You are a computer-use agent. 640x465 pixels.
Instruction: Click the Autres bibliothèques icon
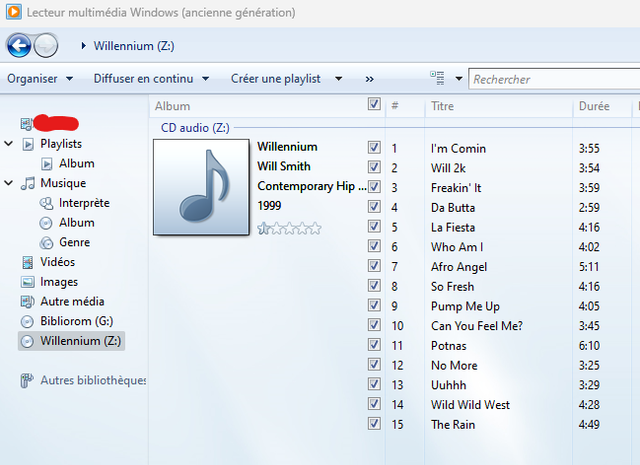tap(27, 380)
